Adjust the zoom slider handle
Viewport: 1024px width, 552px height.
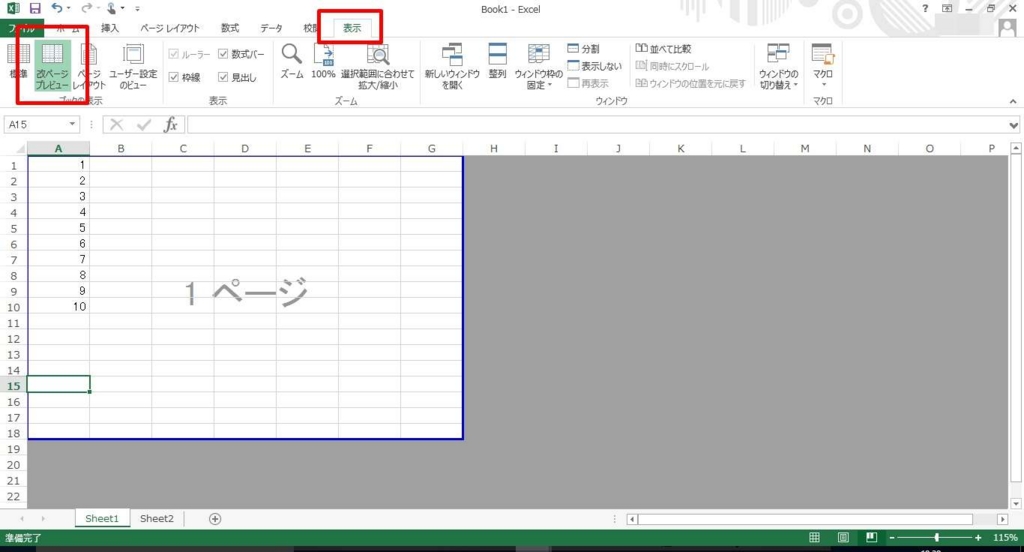(936, 538)
